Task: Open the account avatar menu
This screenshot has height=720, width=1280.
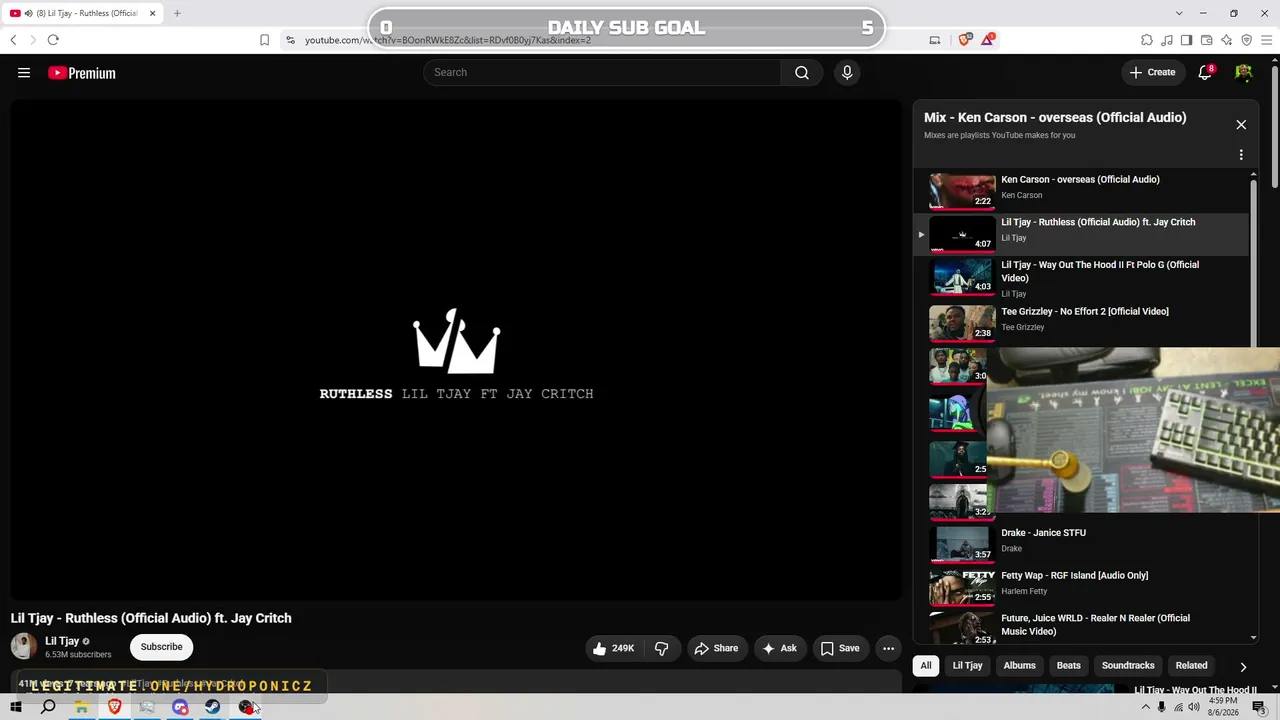Action: tap(1244, 72)
